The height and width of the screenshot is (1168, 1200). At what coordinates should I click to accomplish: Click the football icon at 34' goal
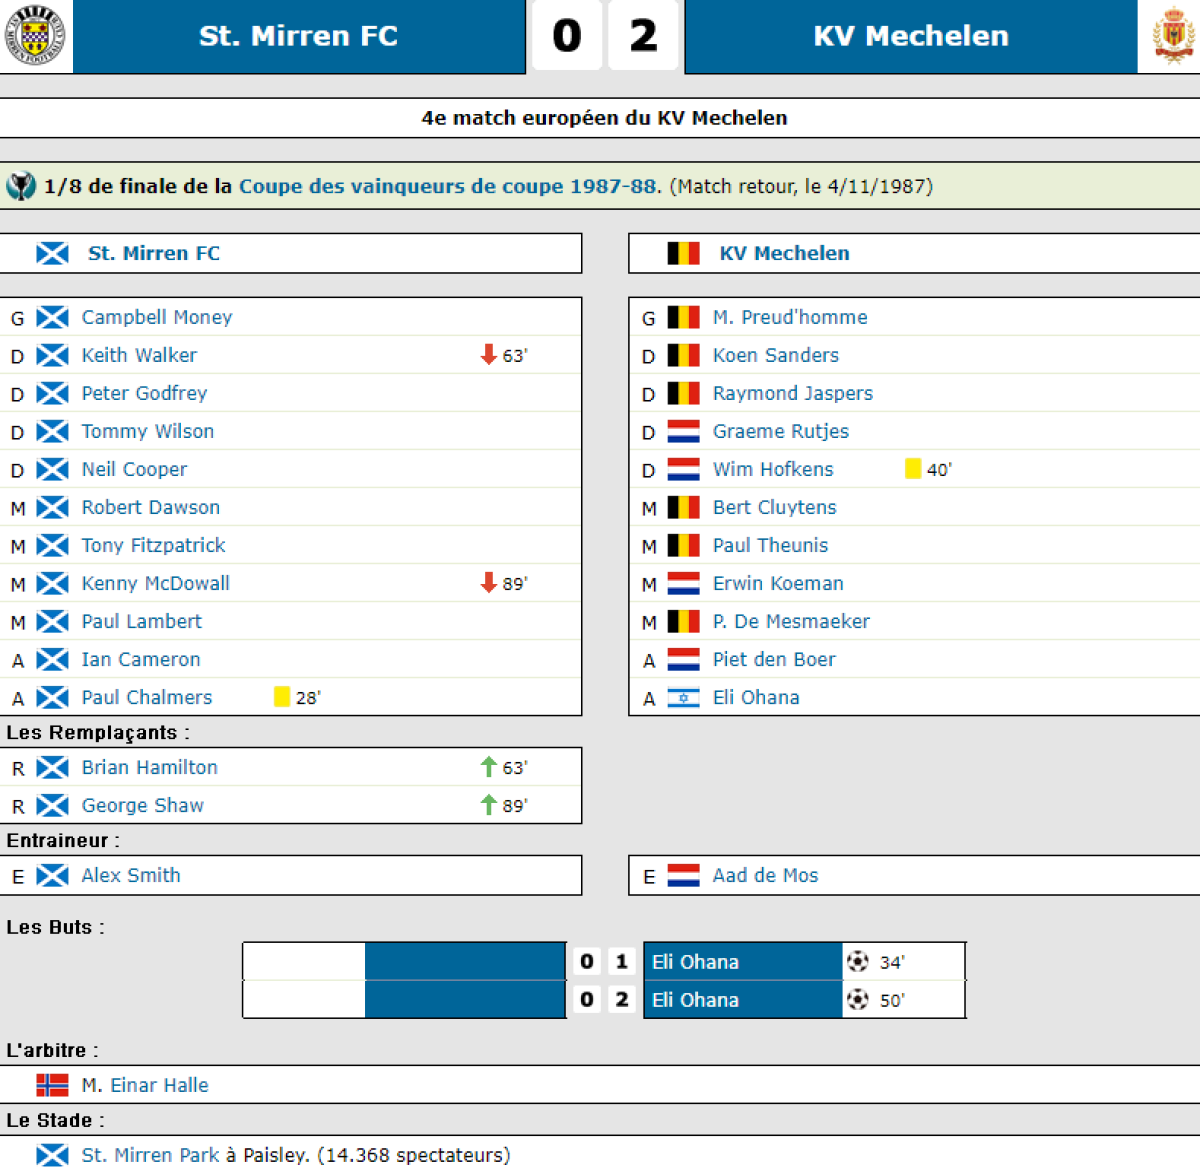[858, 962]
